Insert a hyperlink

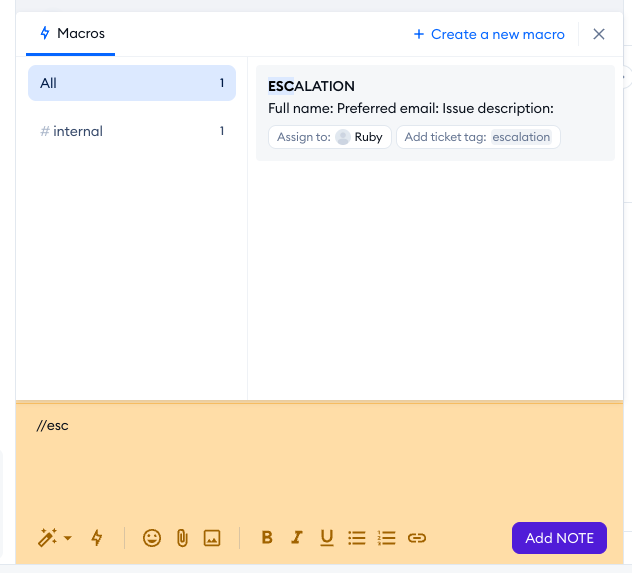pyautogui.click(x=417, y=538)
